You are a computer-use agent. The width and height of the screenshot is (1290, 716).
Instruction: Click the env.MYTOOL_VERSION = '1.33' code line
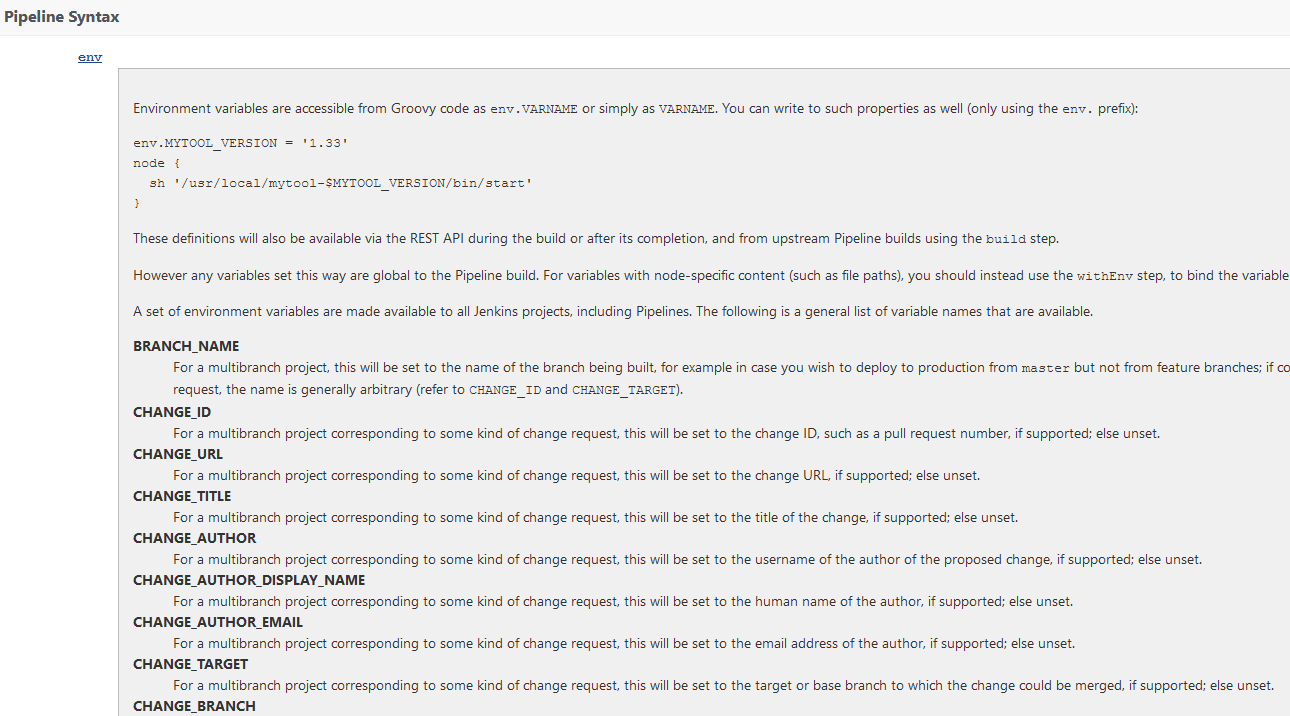pyautogui.click(x=240, y=143)
